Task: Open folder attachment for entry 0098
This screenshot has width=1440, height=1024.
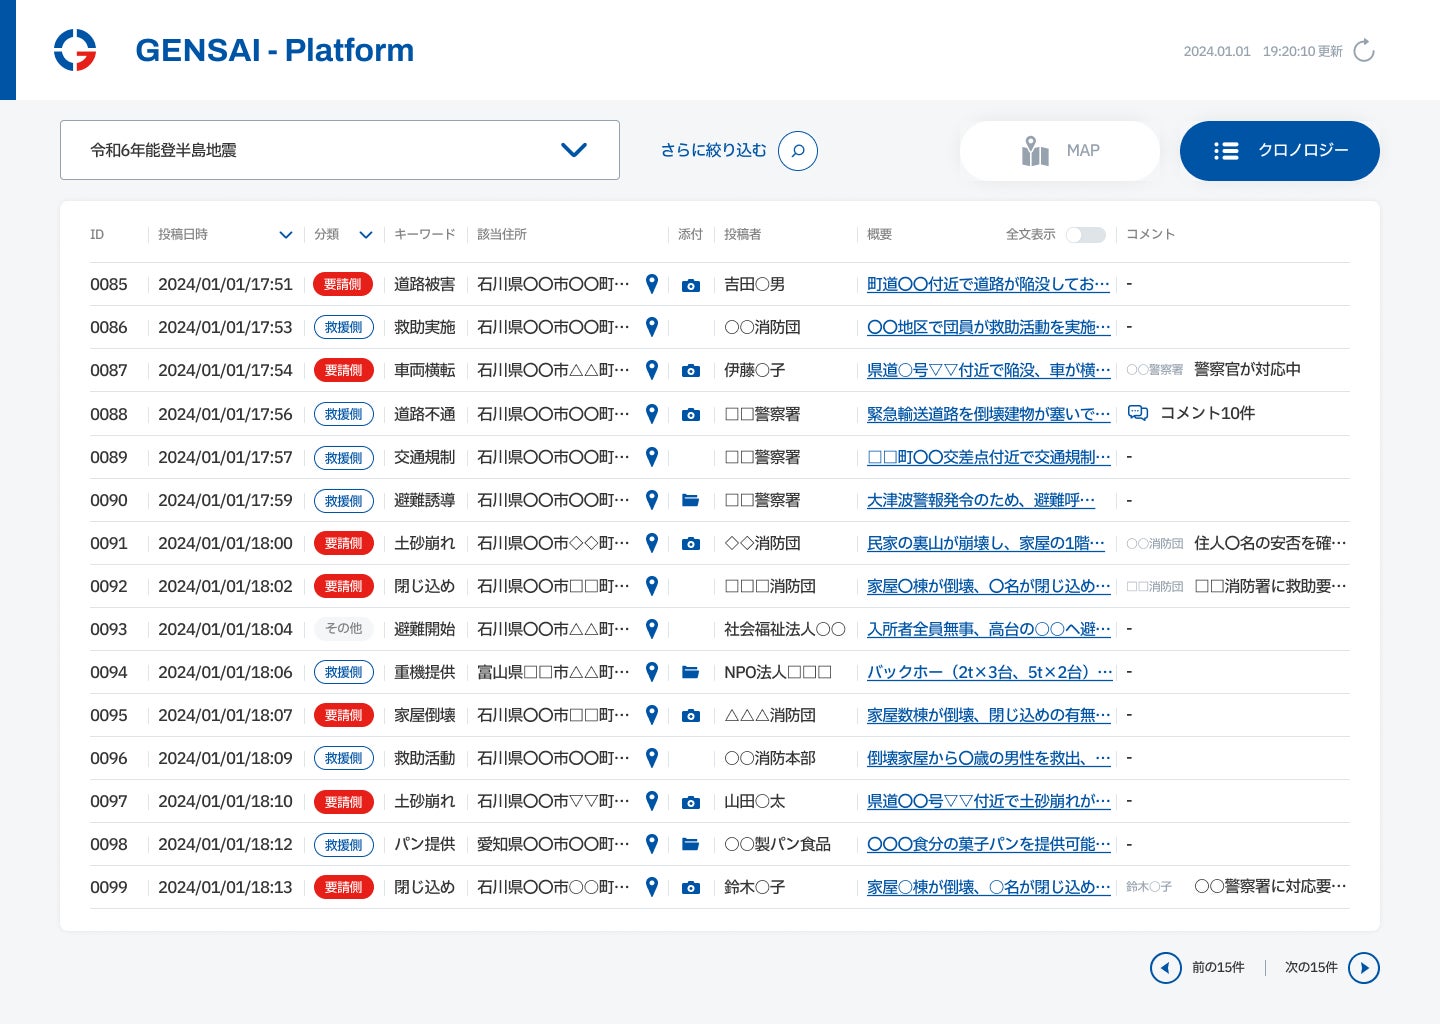Action: [x=690, y=844]
